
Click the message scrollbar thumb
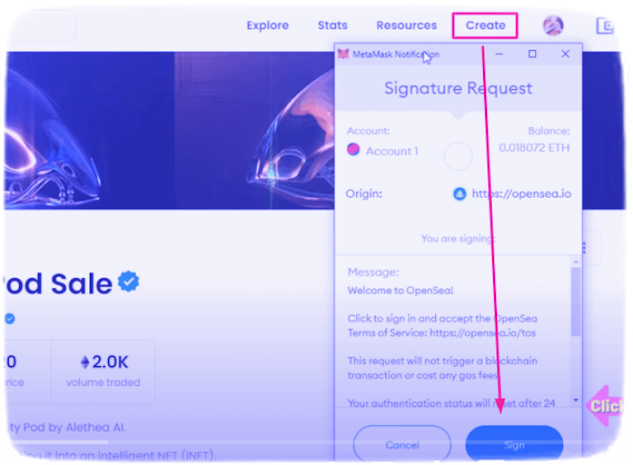point(576,302)
